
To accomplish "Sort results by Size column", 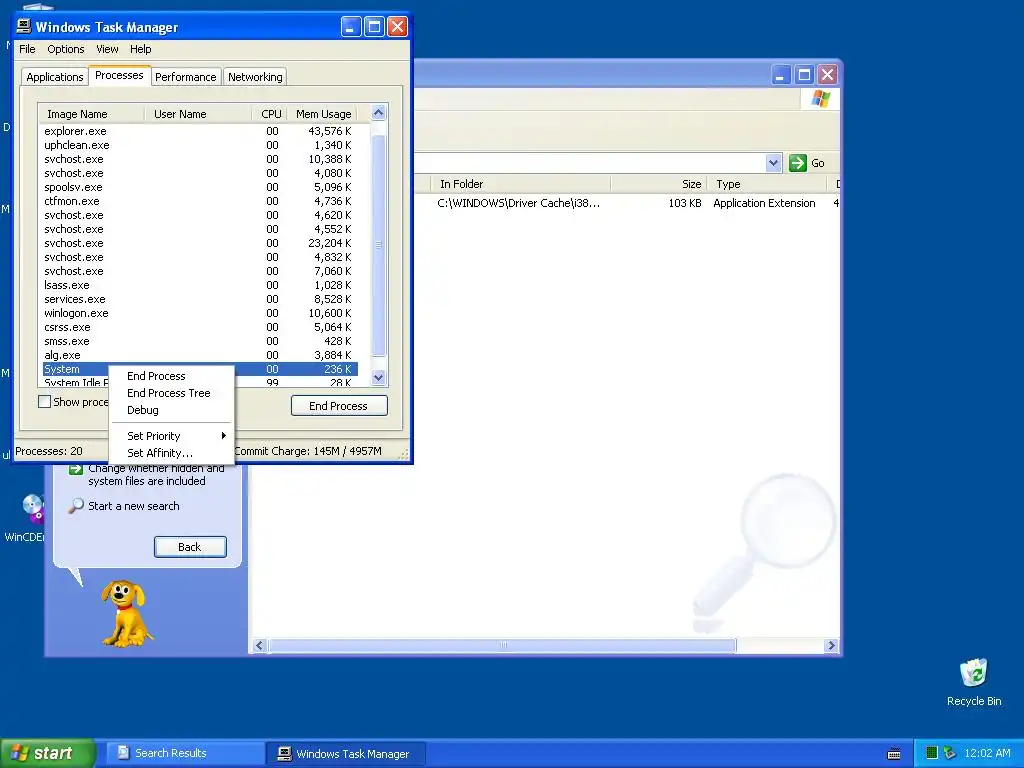I will tap(658, 184).
